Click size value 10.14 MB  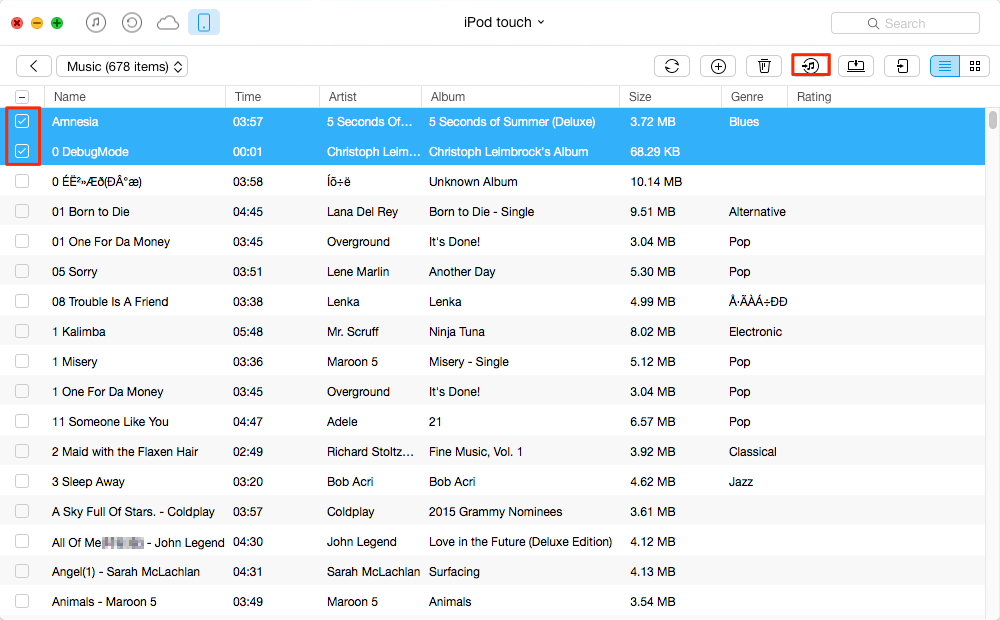656,182
